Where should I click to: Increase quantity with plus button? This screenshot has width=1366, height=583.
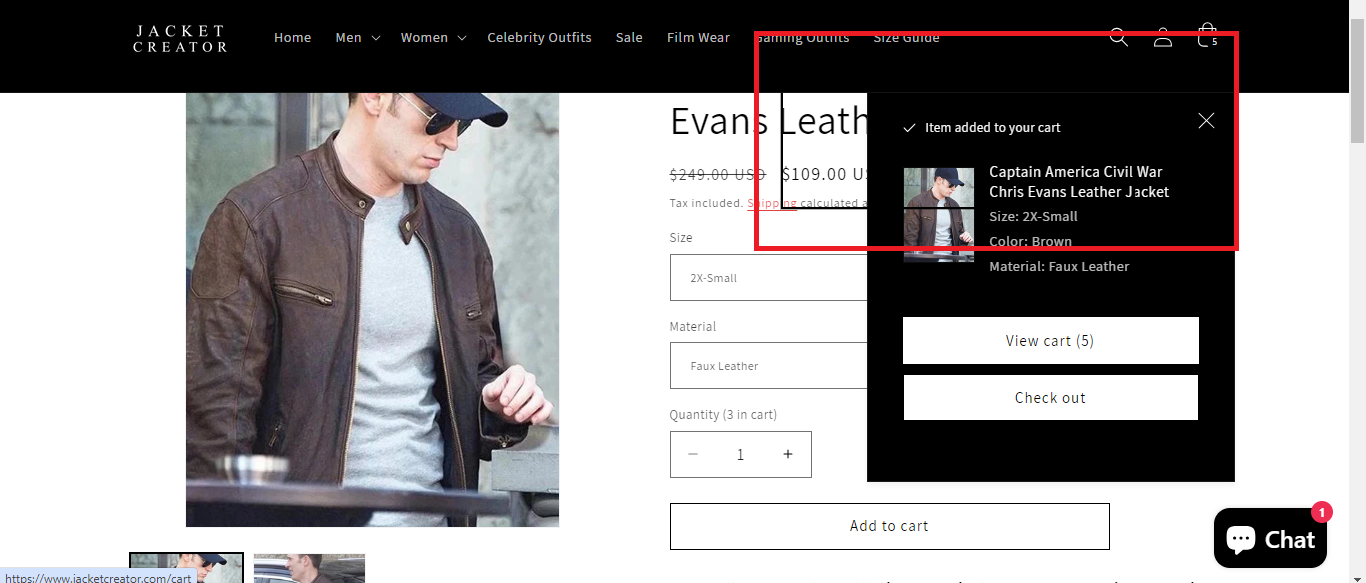(788, 454)
